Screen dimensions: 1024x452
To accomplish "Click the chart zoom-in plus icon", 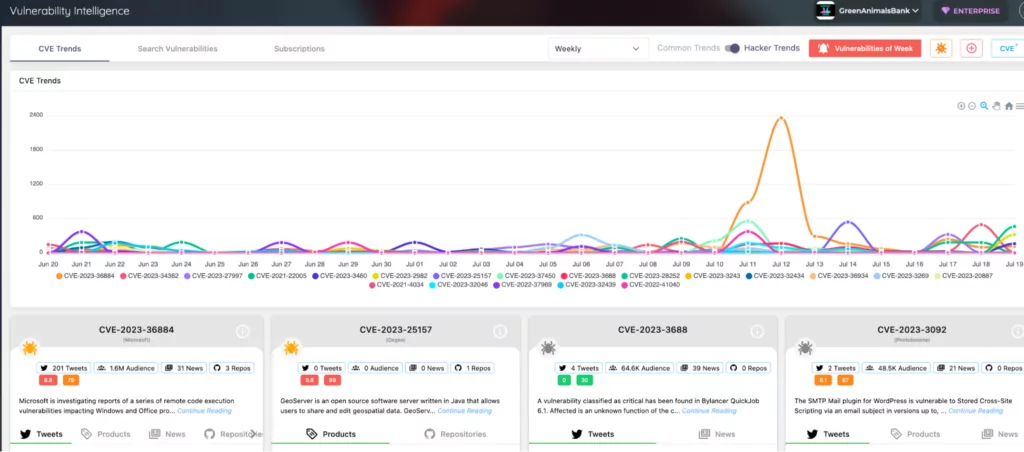I will point(961,106).
